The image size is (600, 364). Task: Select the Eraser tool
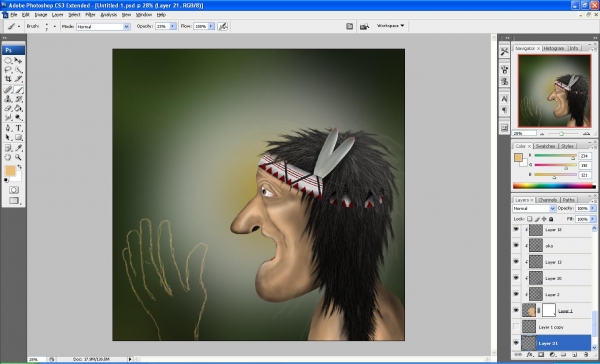click(8, 108)
